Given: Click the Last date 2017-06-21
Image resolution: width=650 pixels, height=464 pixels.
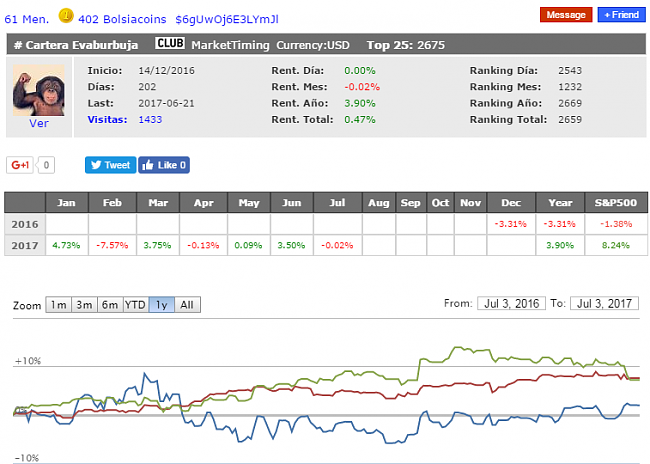Looking at the screenshot, I should tap(166, 103).
